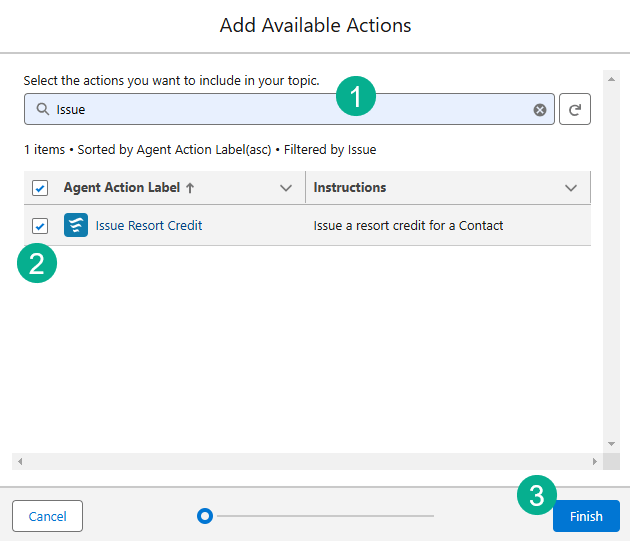Uncheck the Issue Resort Credit row checkbox
The image size is (630, 541).
pos(40,226)
